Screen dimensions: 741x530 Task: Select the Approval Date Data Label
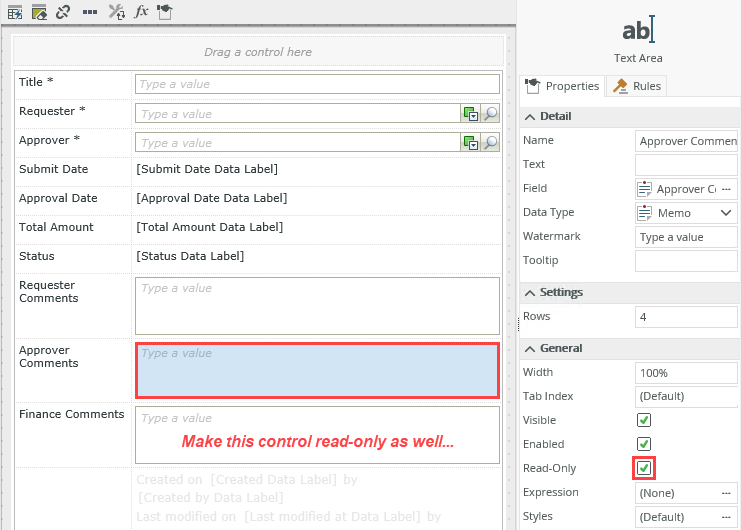click(x=212, y=198)
